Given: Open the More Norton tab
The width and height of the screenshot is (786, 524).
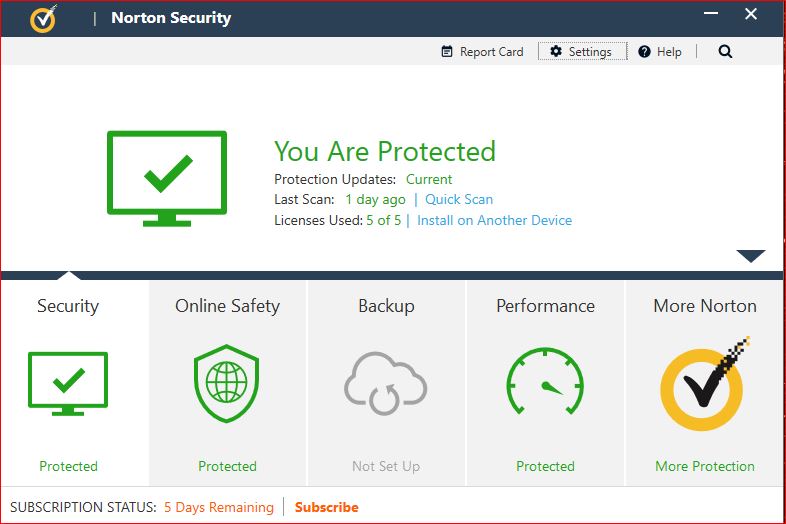Looking at the screenshot, I should 705,306.
